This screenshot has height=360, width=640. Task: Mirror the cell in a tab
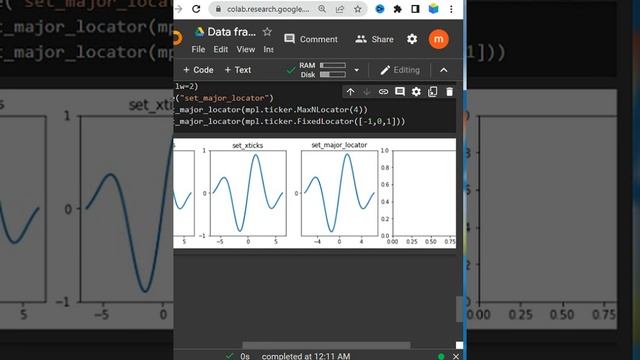(433, 92)
